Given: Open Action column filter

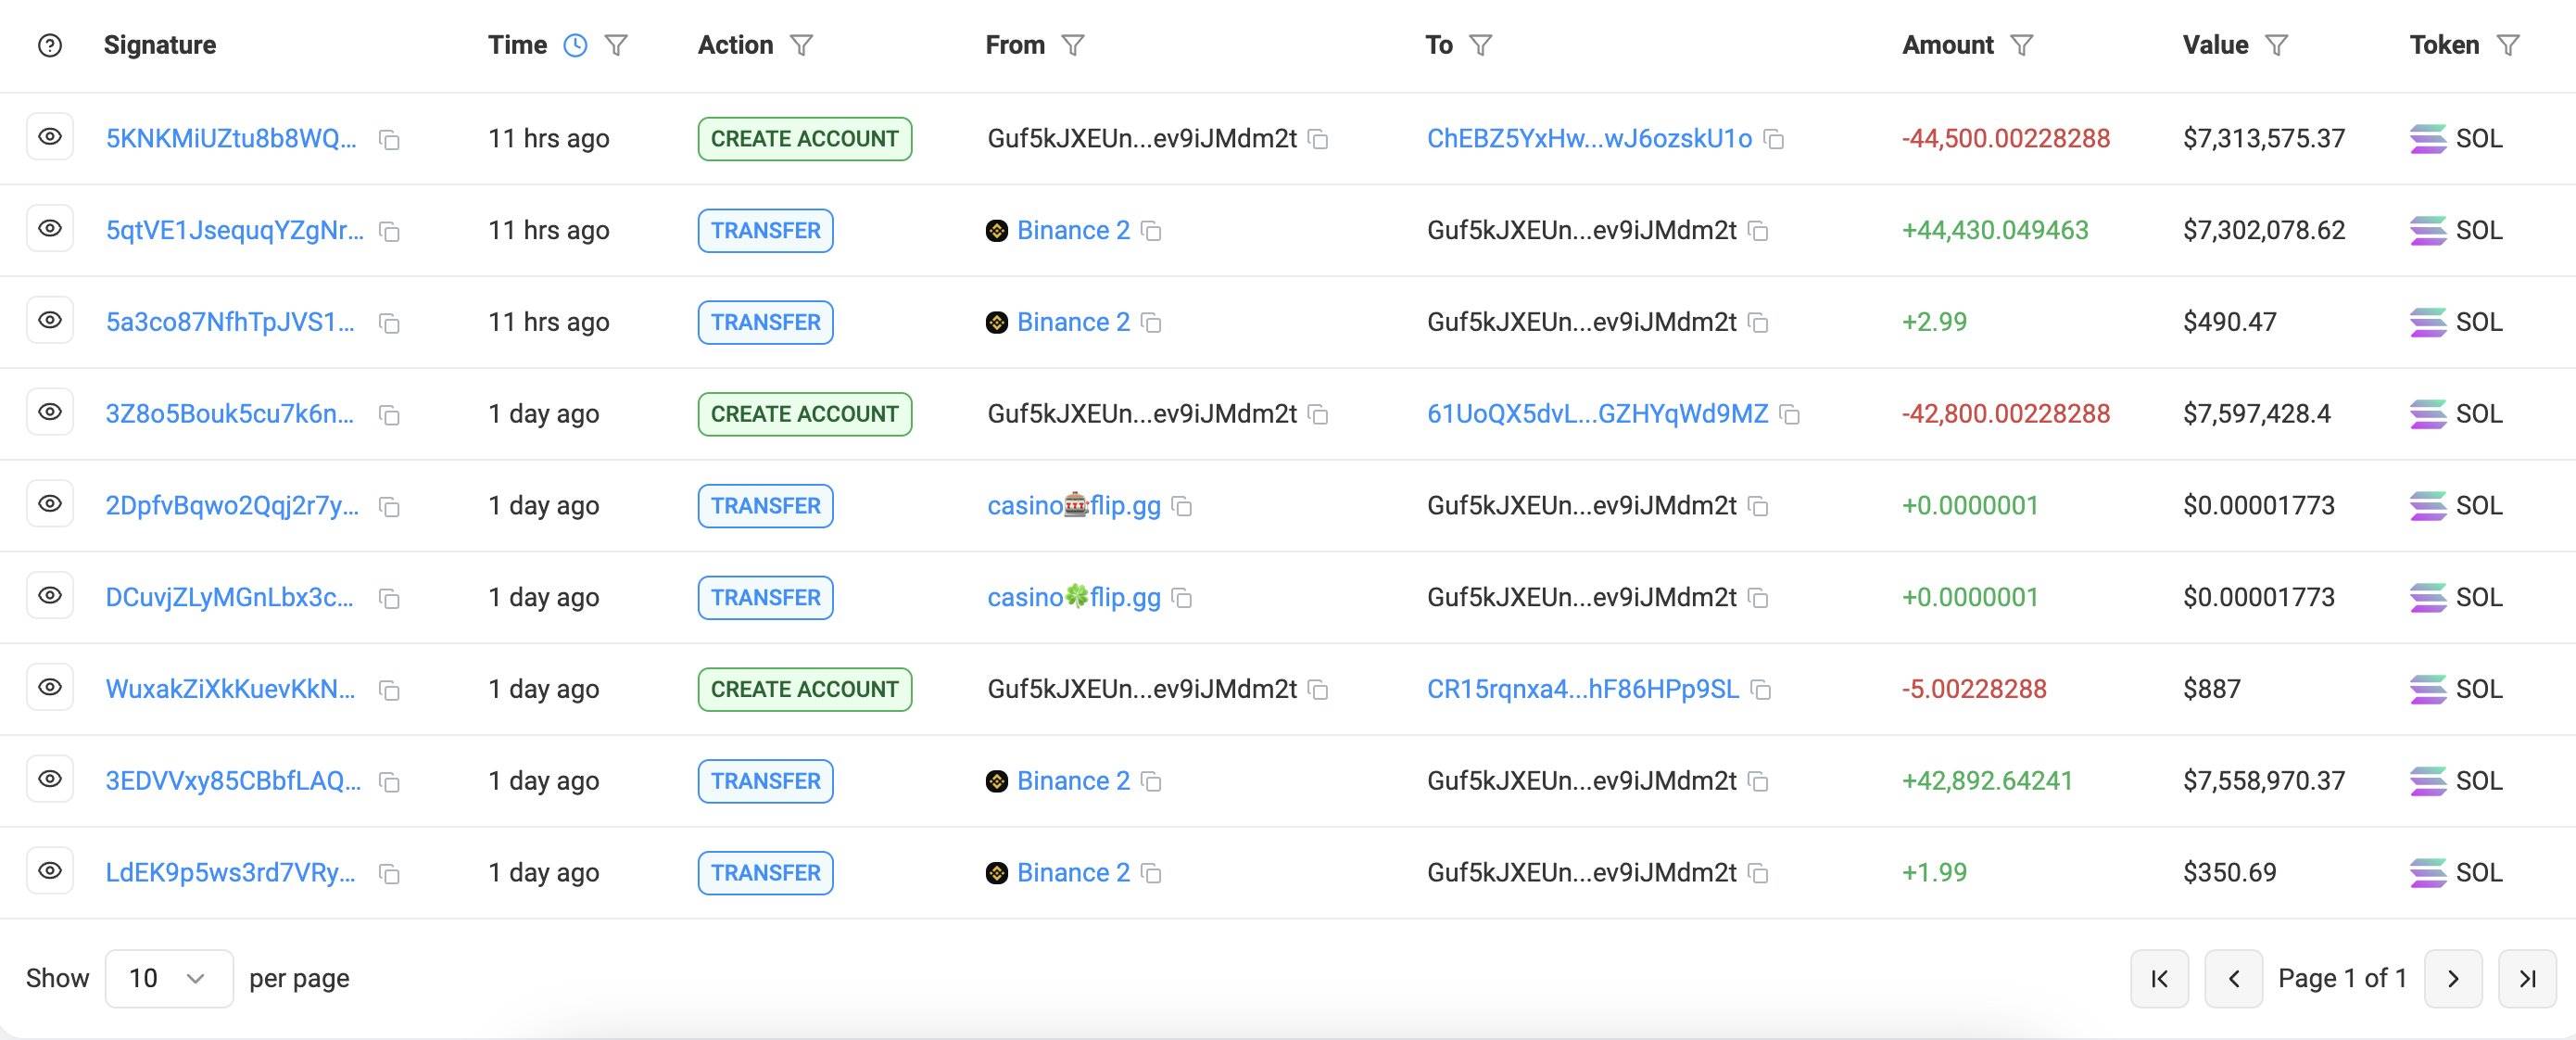Looking at the screenshot, I should [801, 45].
